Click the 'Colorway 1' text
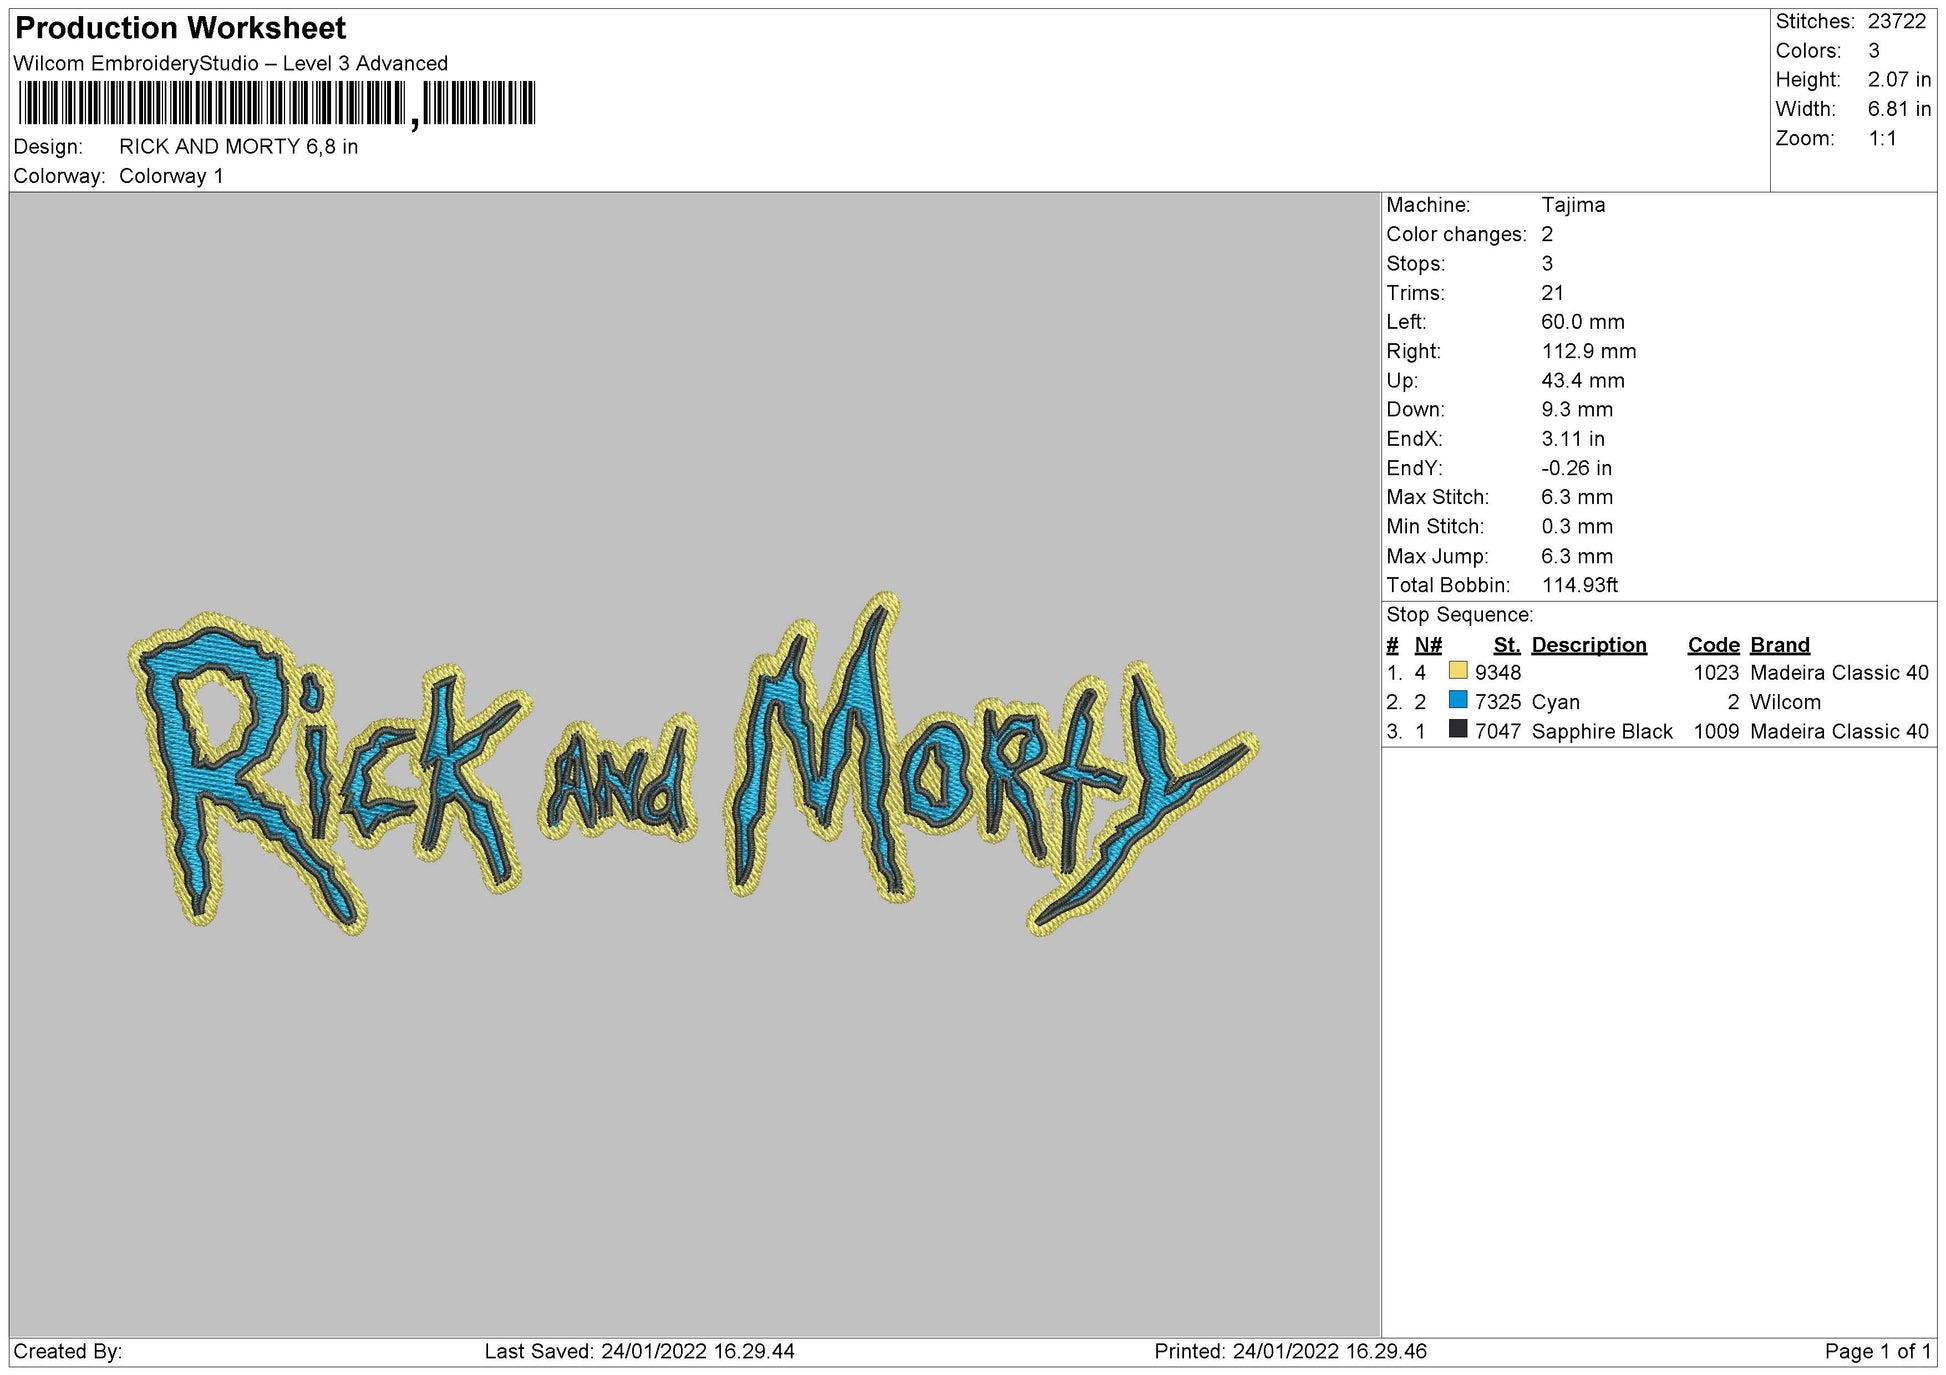This screenshot has width=1946, height=1375. [x=171, y=176]
